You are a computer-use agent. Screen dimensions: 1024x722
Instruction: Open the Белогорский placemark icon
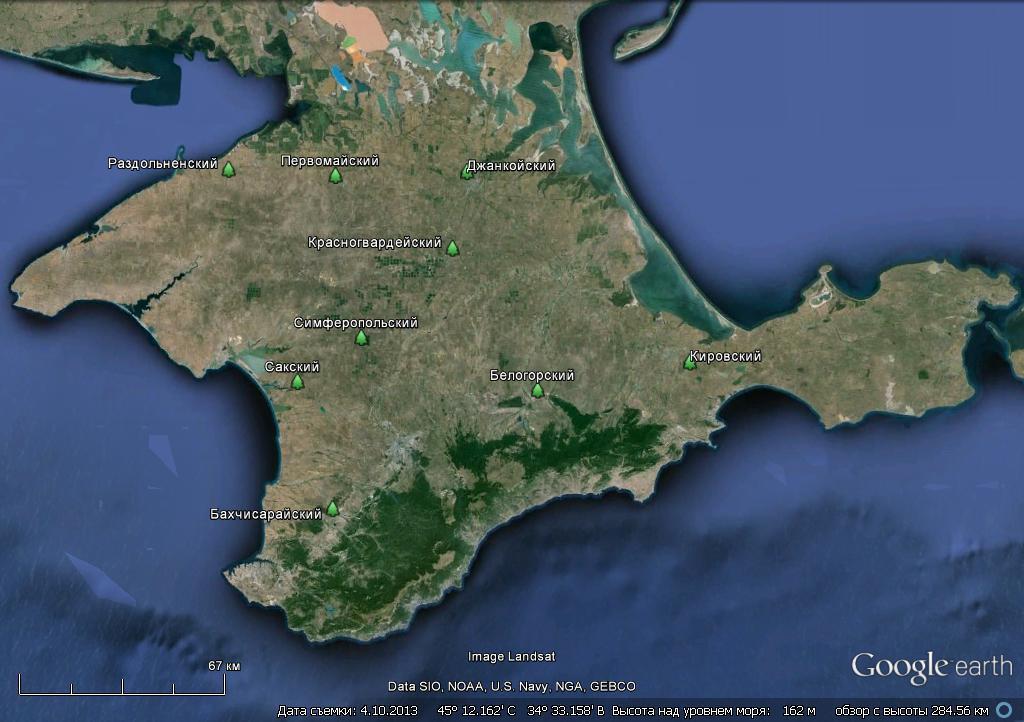tap(537, 390)
